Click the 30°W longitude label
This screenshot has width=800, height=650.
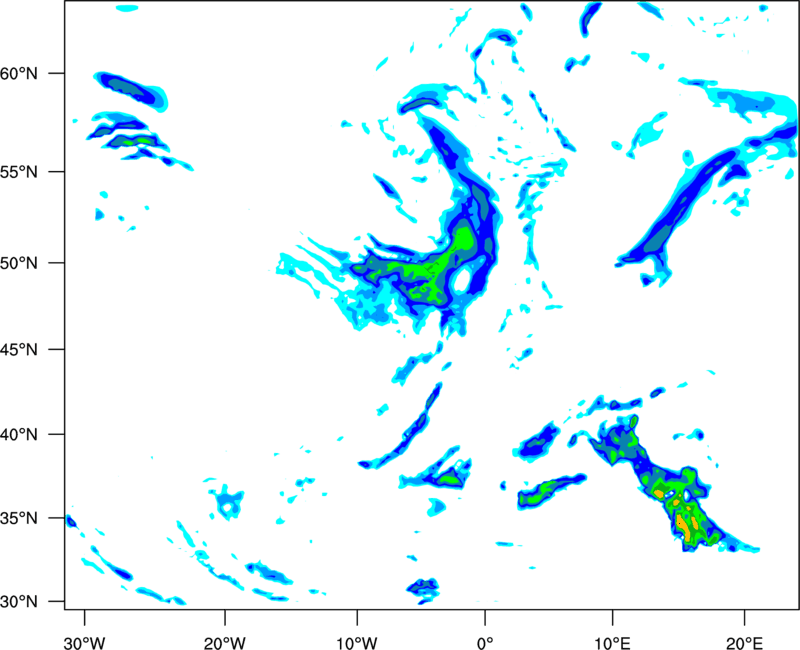click(84, 643)
